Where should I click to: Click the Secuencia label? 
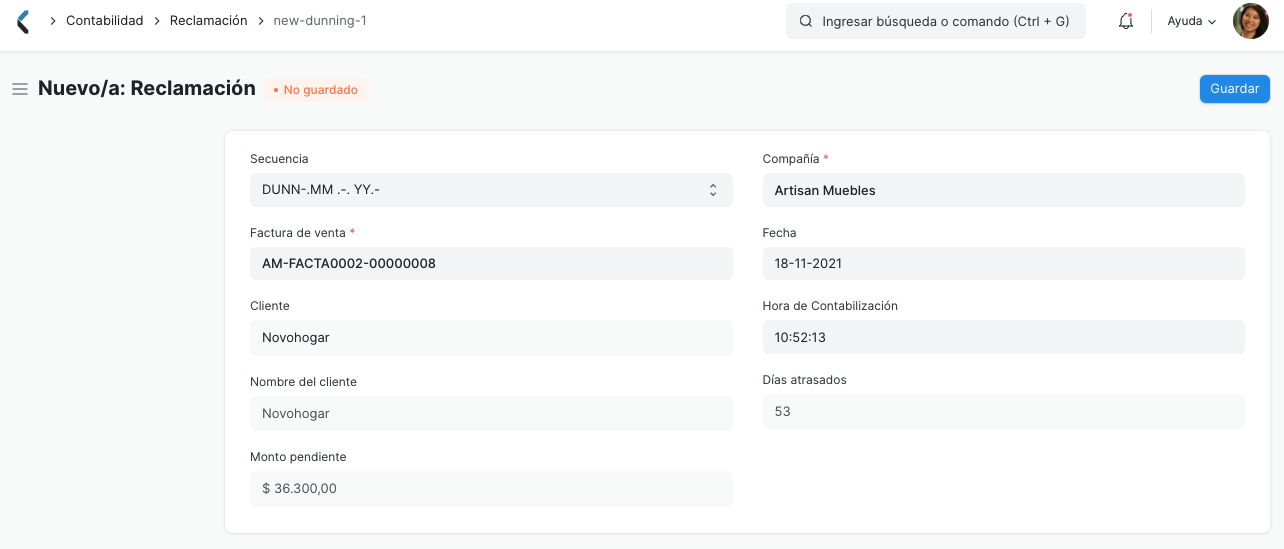tap(279, 159)
